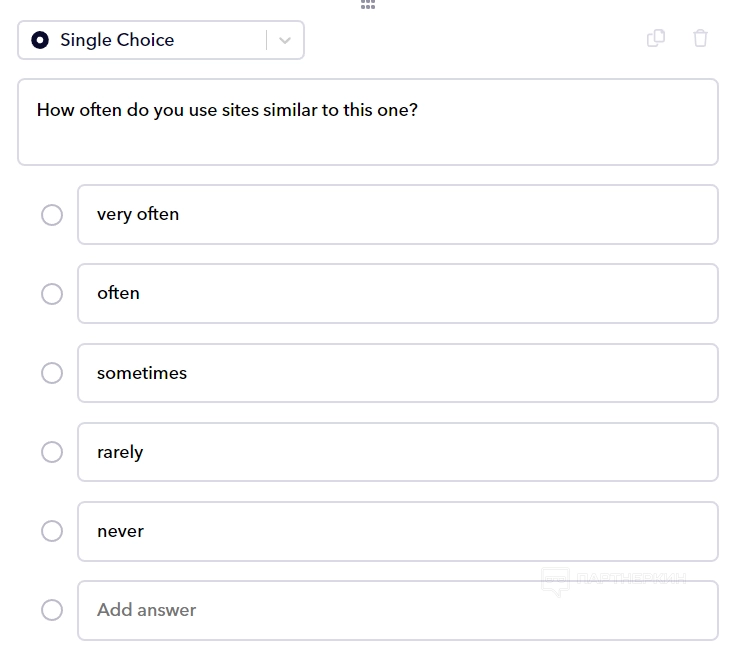
Task: Focus the "sometimes" answer field
Action: (x=397, y=373)
